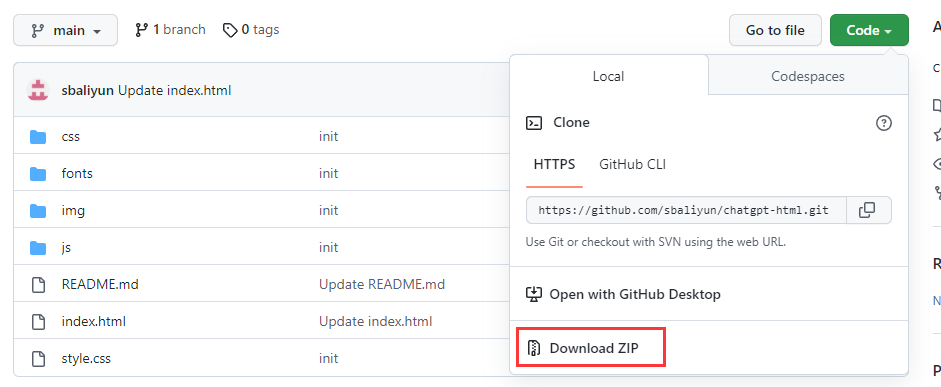
Task: Click the 'Use Git or checkout with SVN' text
Action: 656,242
